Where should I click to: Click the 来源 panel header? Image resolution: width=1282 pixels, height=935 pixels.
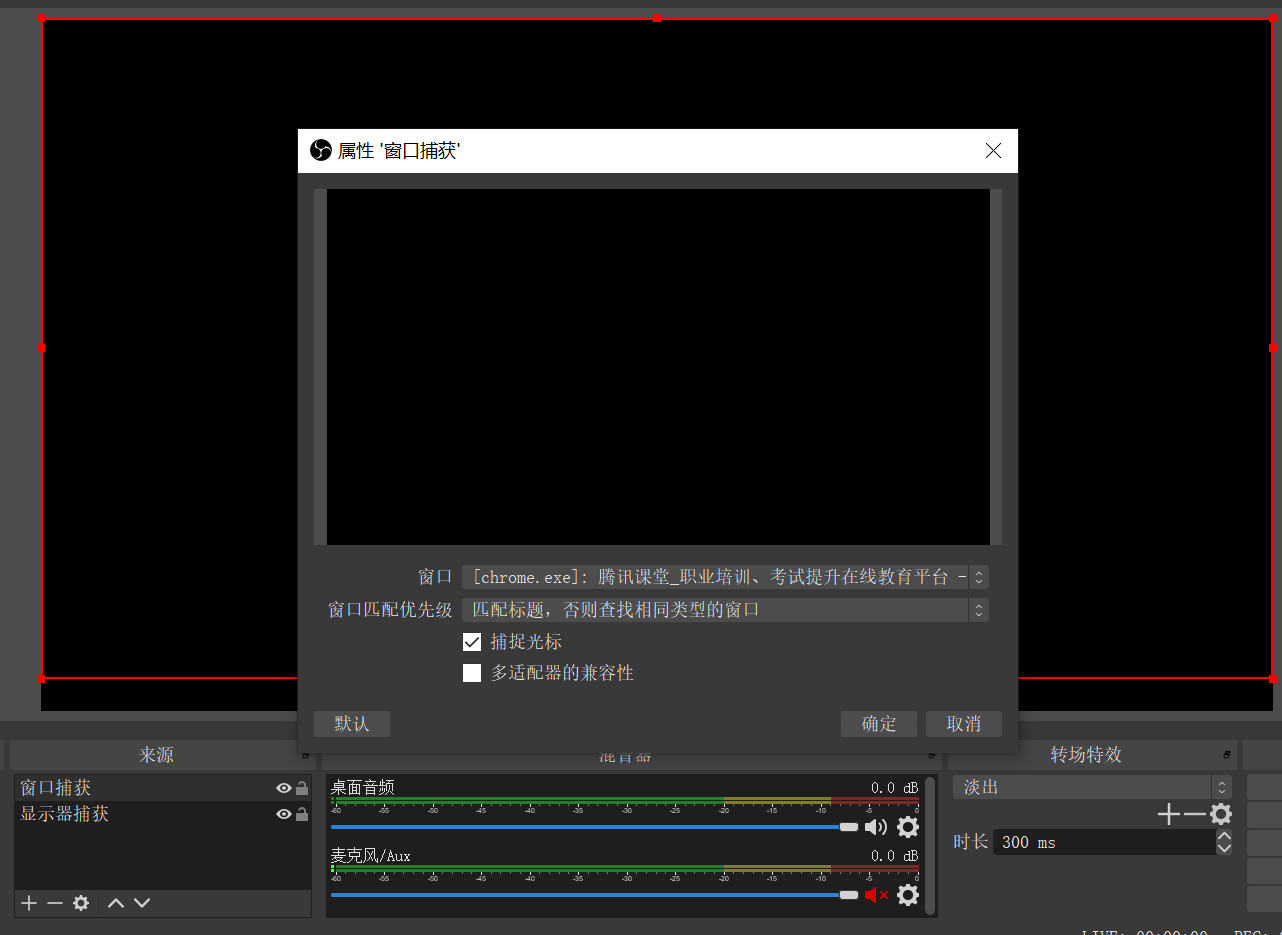click(x=156, y=755)
